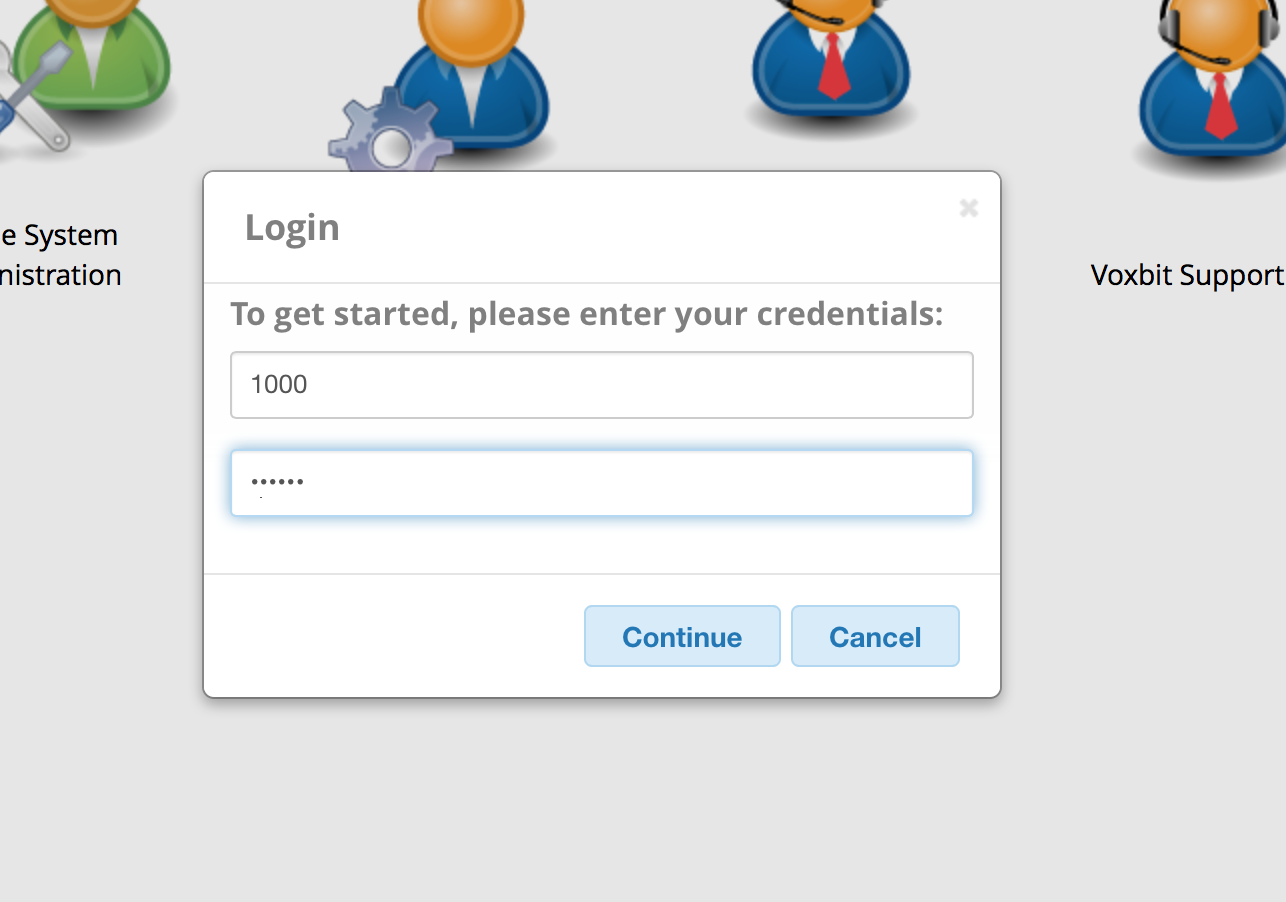This screenshot has height=902, width=1286.
Task: Click the green System Administration user icon
Action: (x=95, y=55)
